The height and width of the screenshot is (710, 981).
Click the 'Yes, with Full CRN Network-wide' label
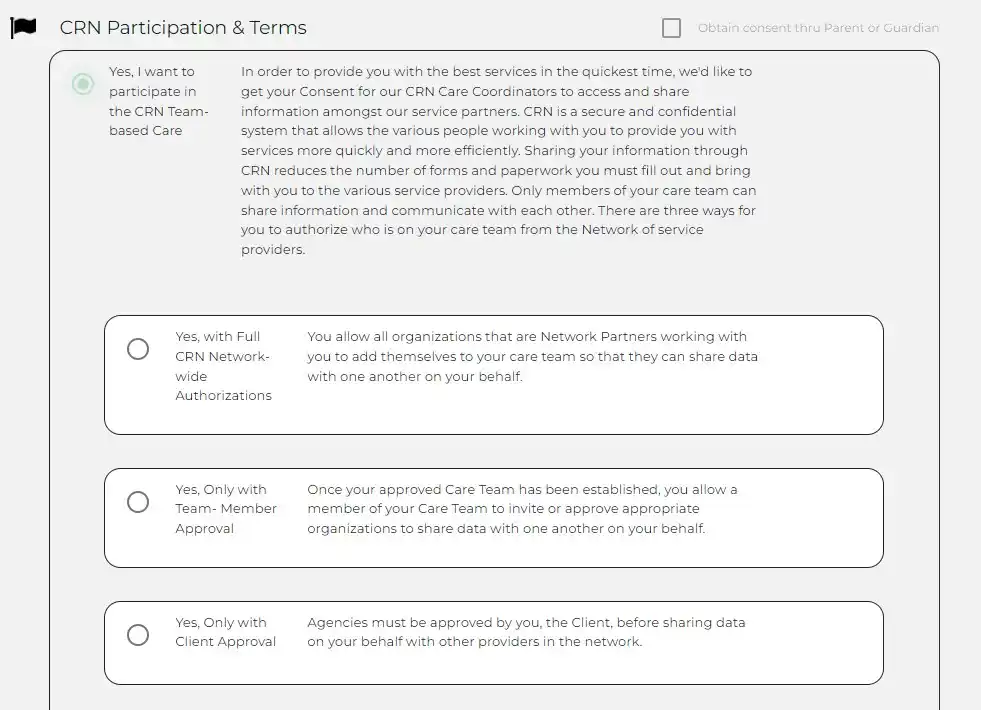(x=223, y=366)
